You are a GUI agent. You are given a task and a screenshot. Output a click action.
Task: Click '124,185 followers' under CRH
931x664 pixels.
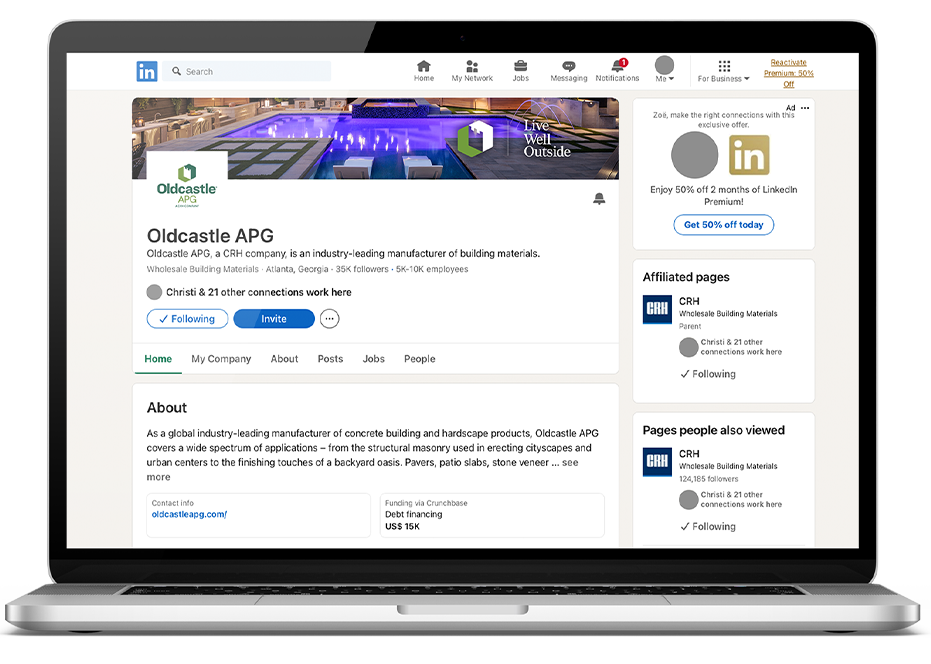[x=708, y=479]
